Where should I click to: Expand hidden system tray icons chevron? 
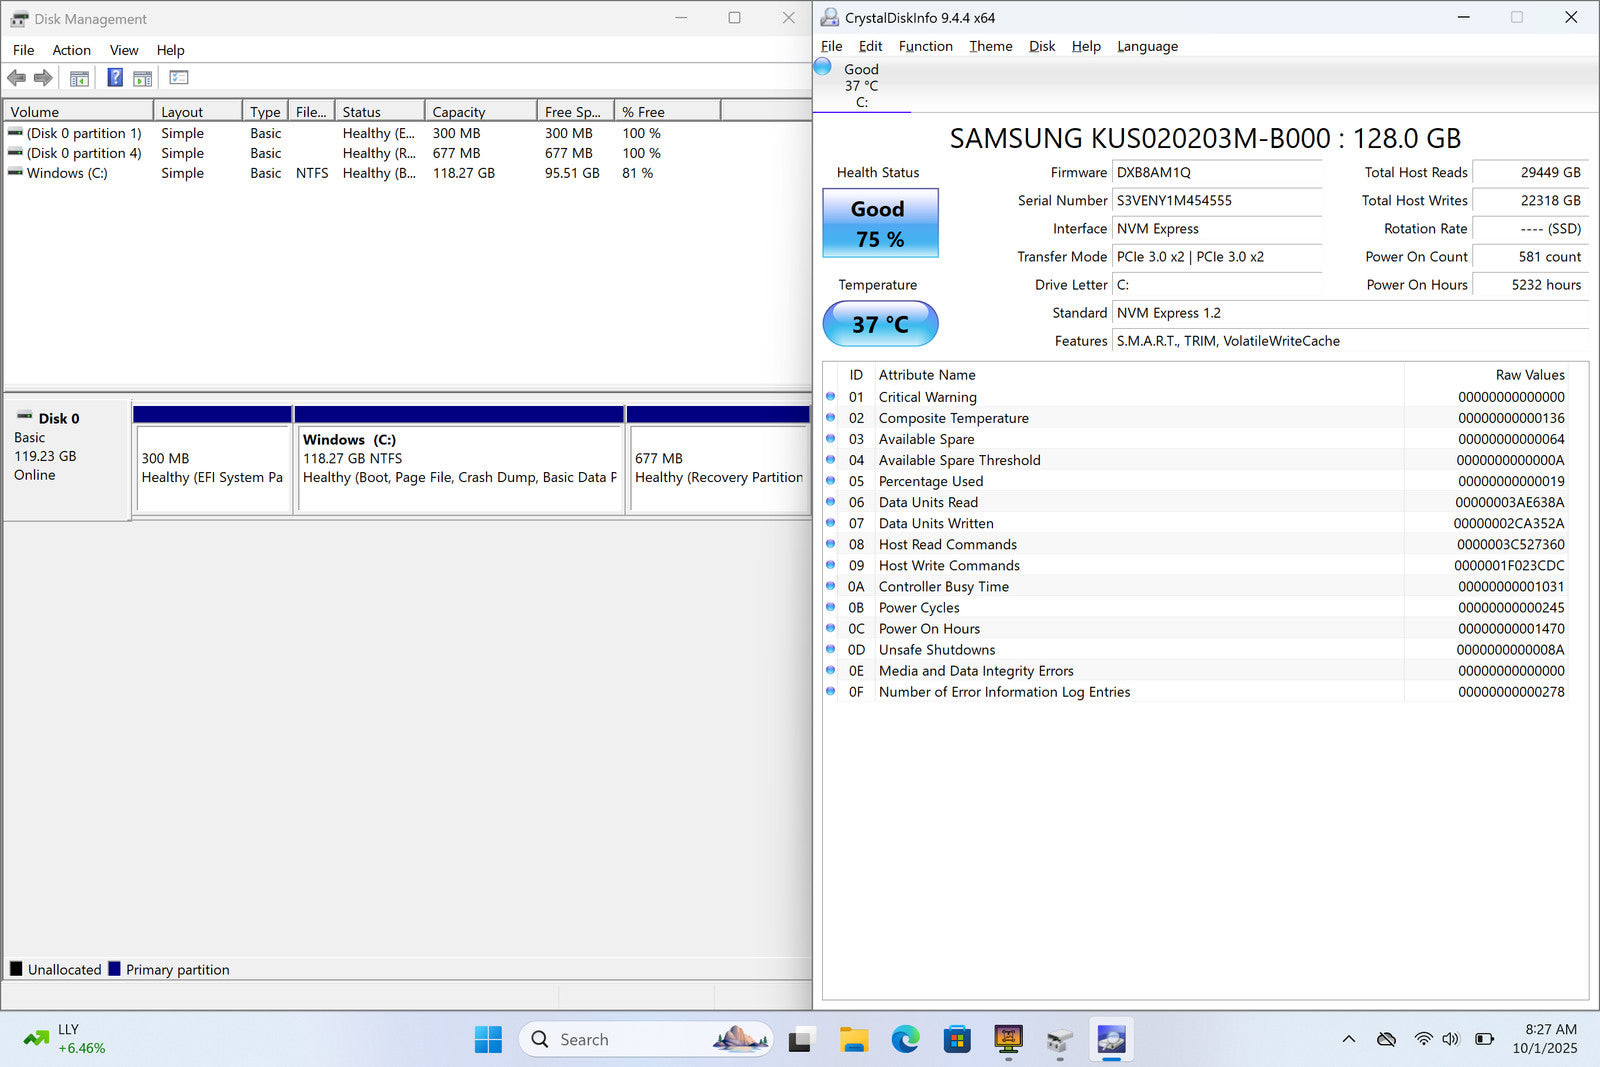[1348, 1040]
